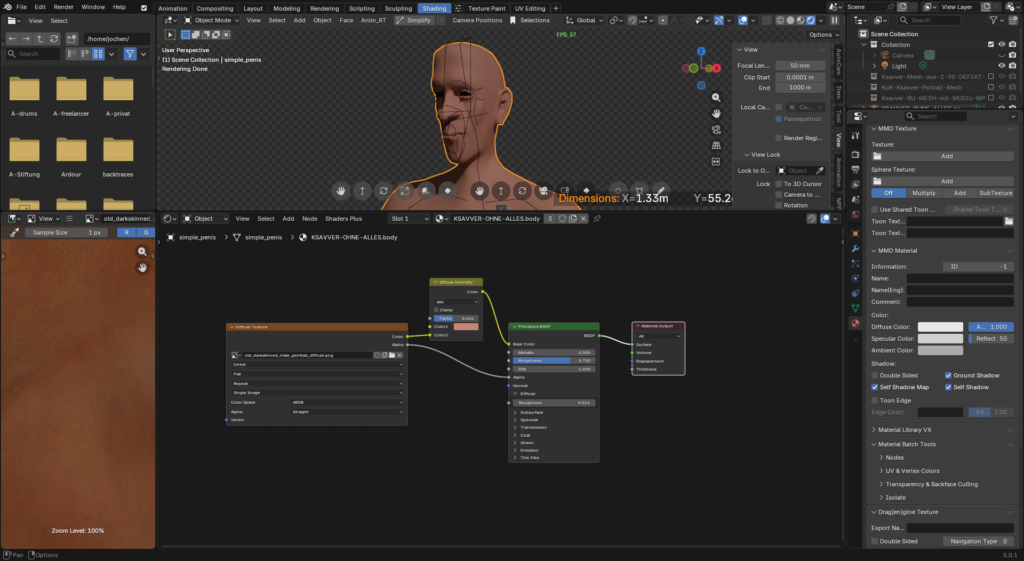The height and width of the screenshot is (561, 1024).
Task: Enable Render Region checkbox
Action: point(778,138)
